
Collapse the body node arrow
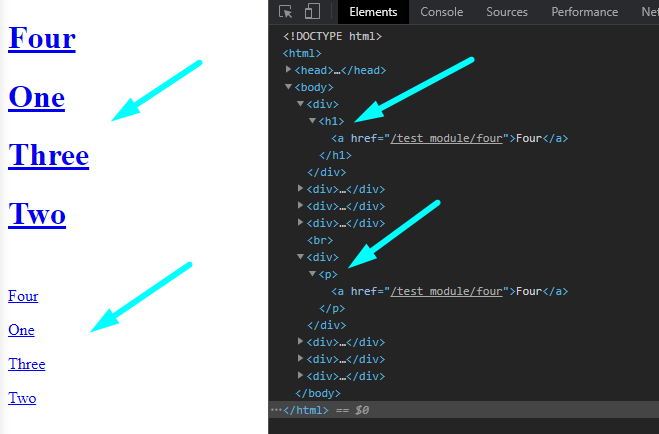[289, 87]
